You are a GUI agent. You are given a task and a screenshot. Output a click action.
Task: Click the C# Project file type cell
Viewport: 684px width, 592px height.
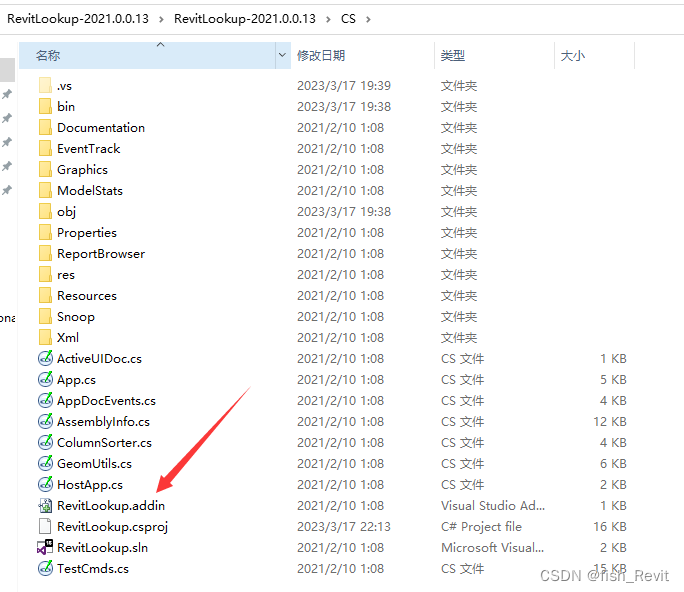[x=481, y=526]
